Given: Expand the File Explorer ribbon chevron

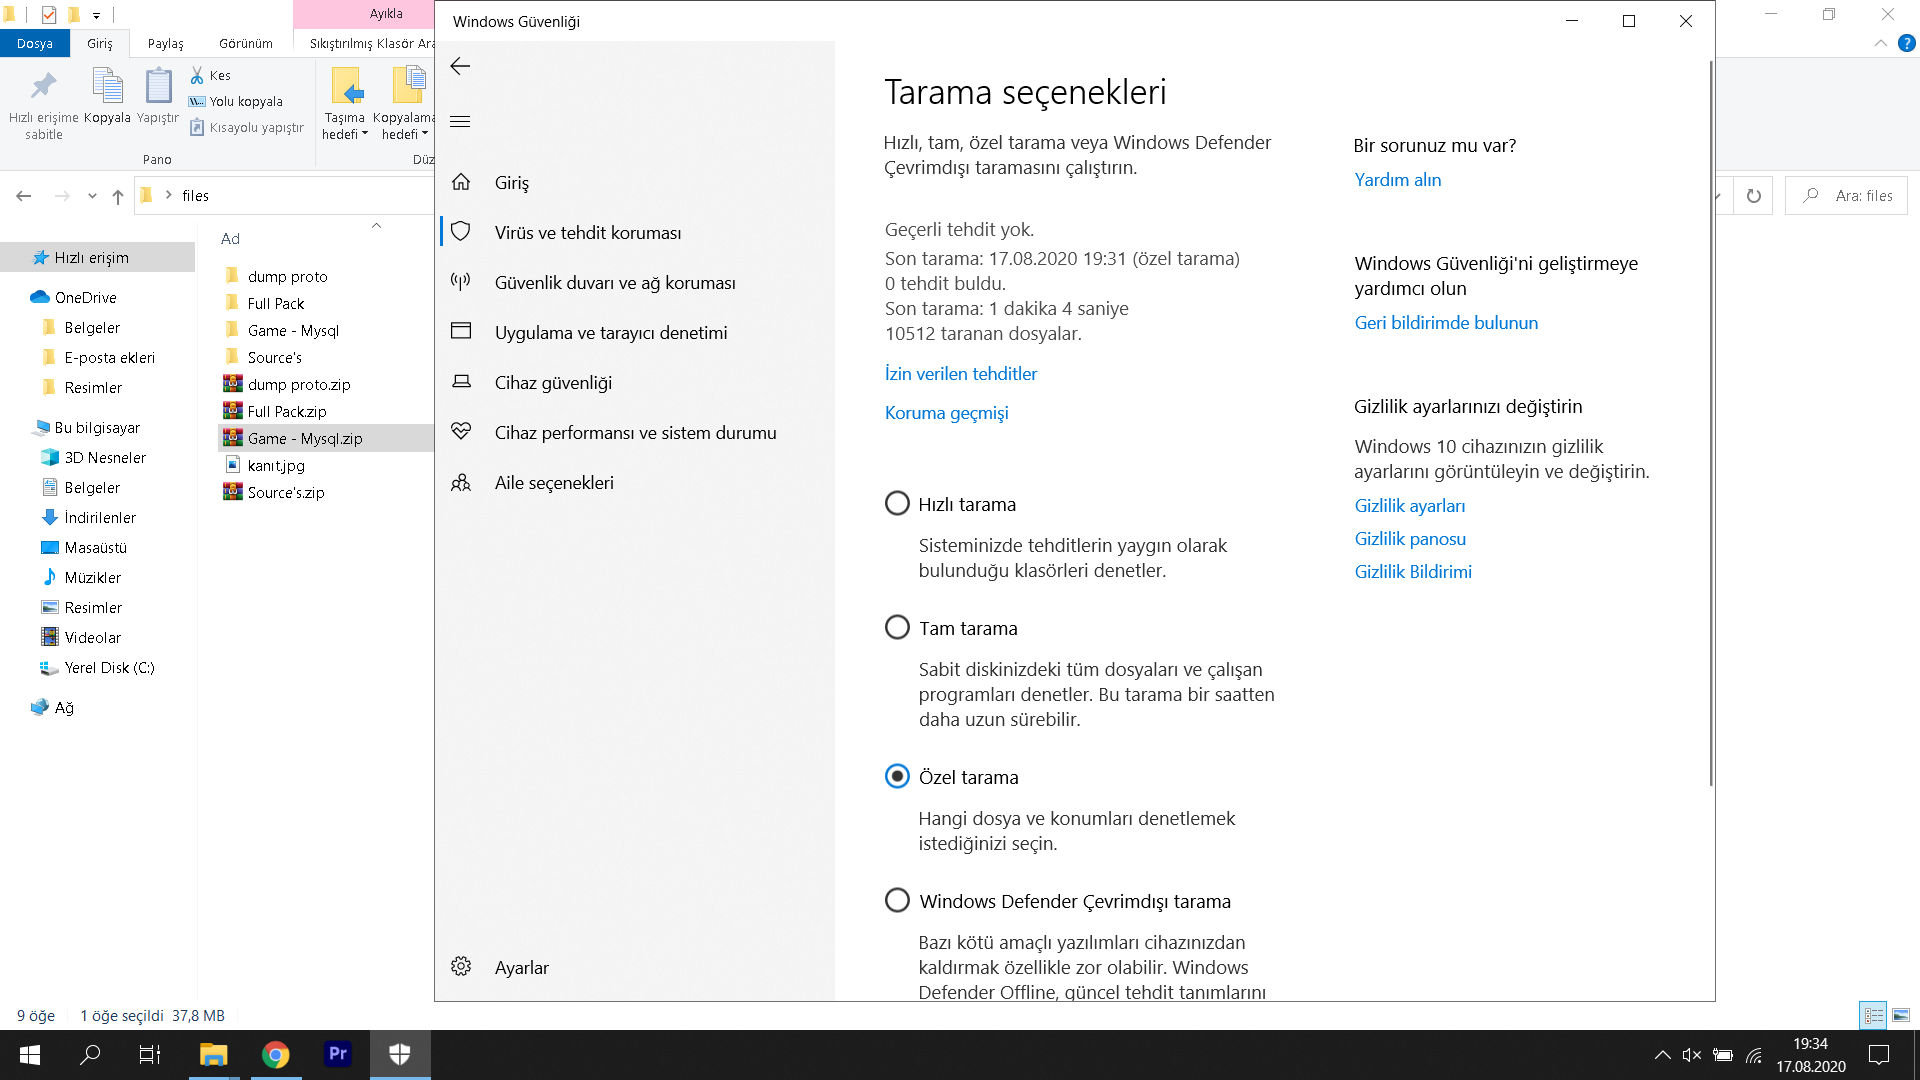Looking at the screenshot, I should pyautogui.click(x=1881, y=43).
